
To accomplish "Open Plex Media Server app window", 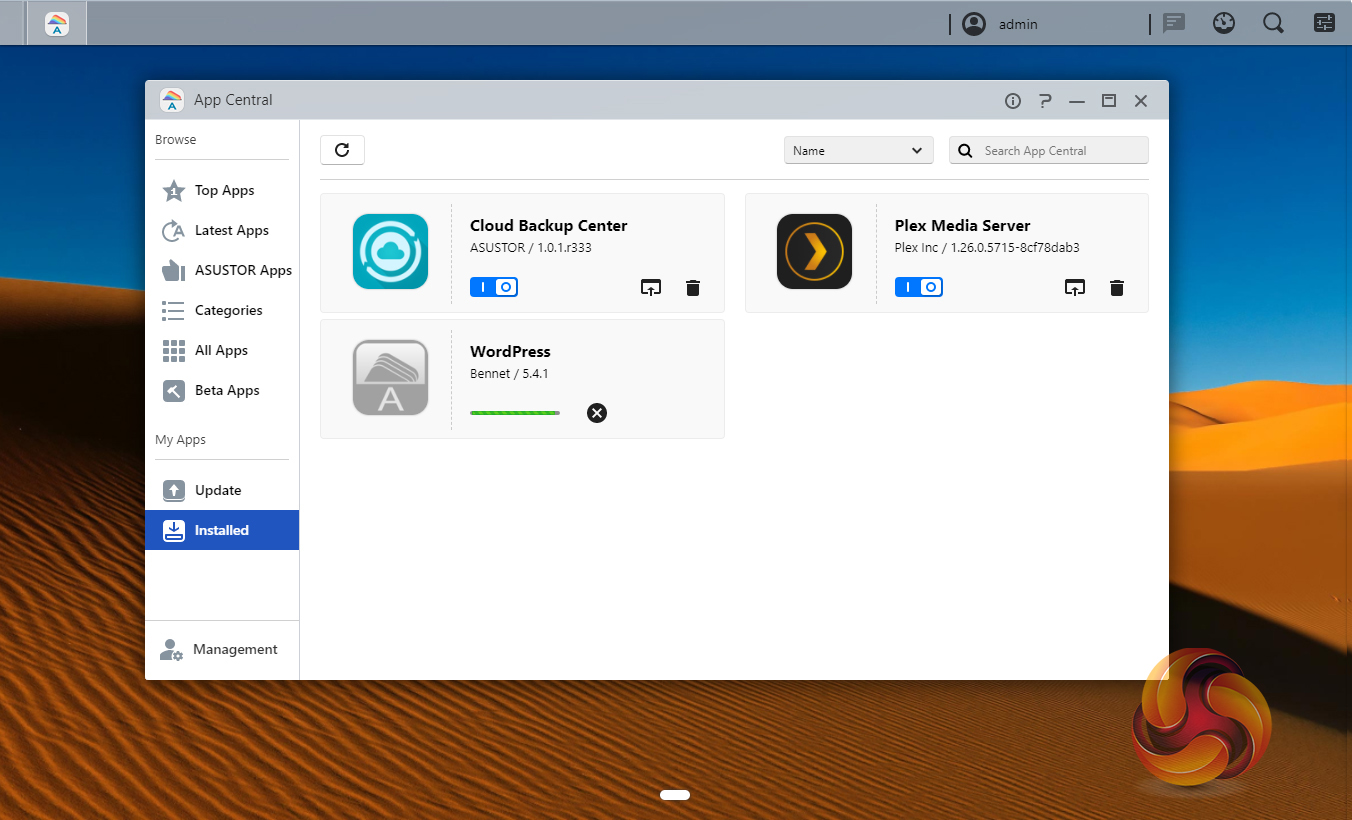I will pos(1075,288).
